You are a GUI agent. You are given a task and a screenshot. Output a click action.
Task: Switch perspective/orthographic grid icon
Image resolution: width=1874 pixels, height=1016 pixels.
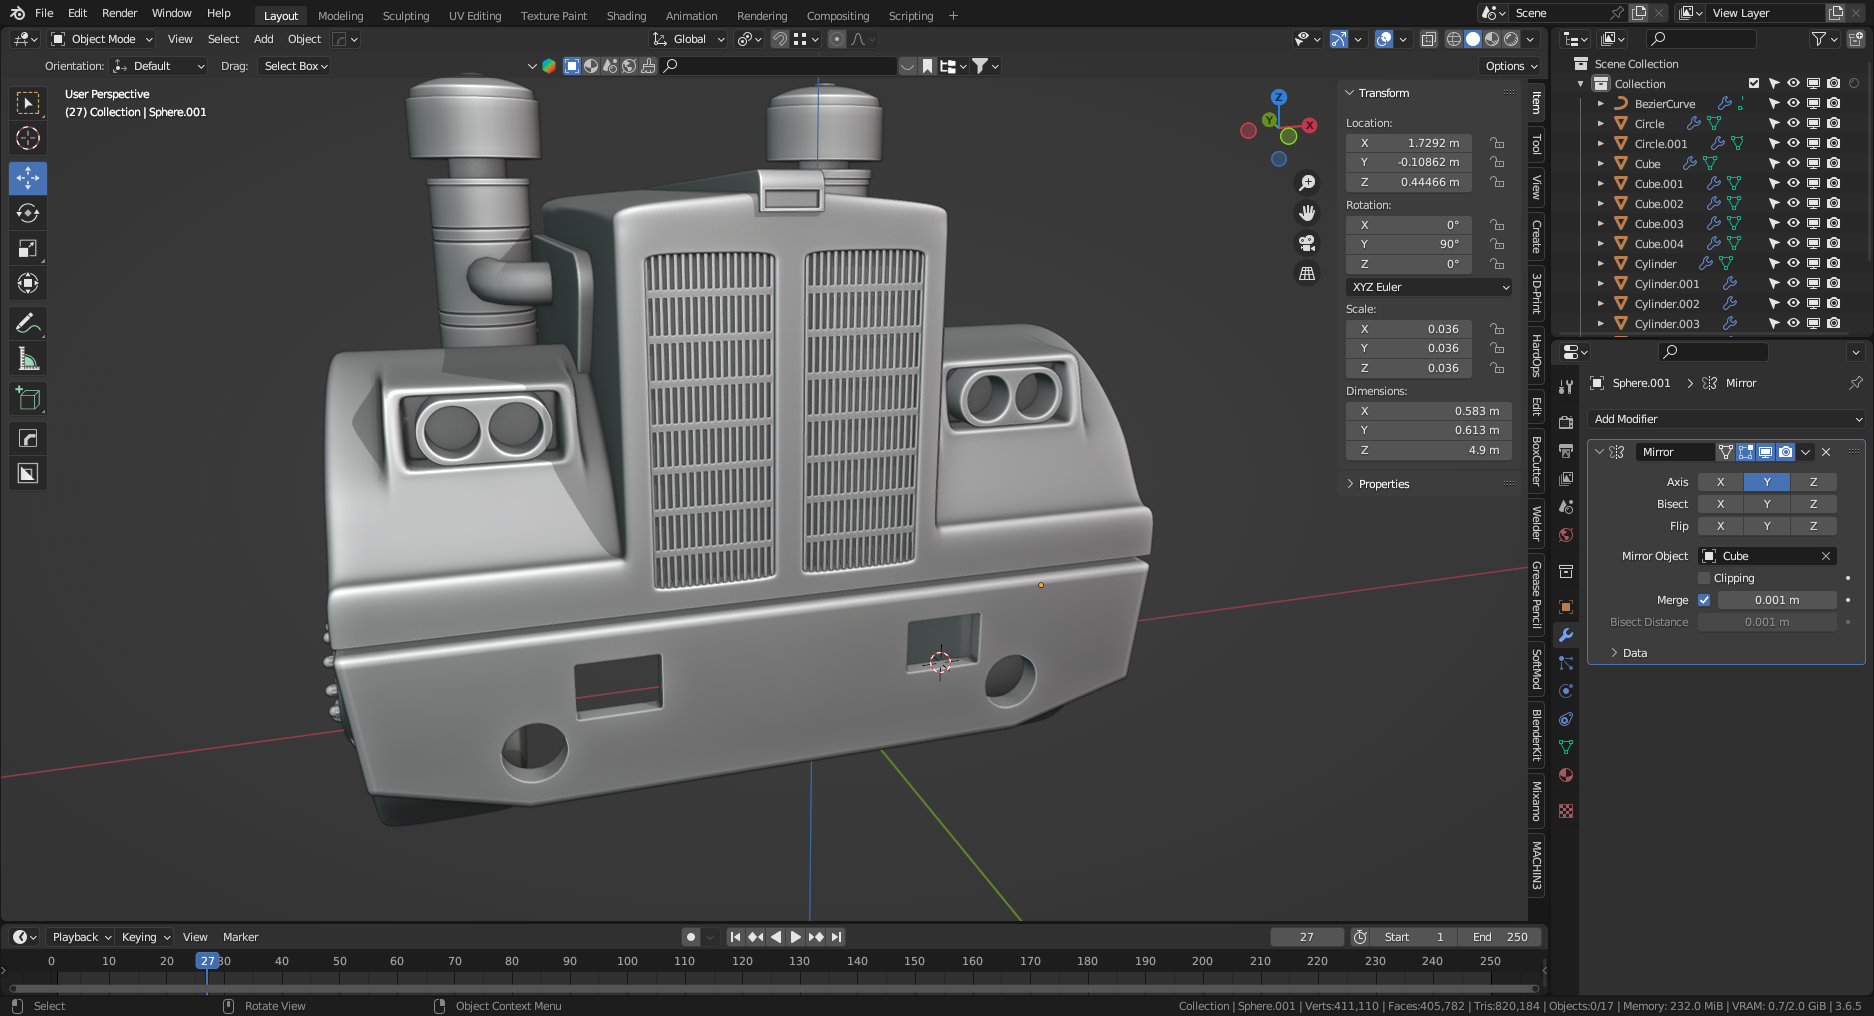(1307, 273)
